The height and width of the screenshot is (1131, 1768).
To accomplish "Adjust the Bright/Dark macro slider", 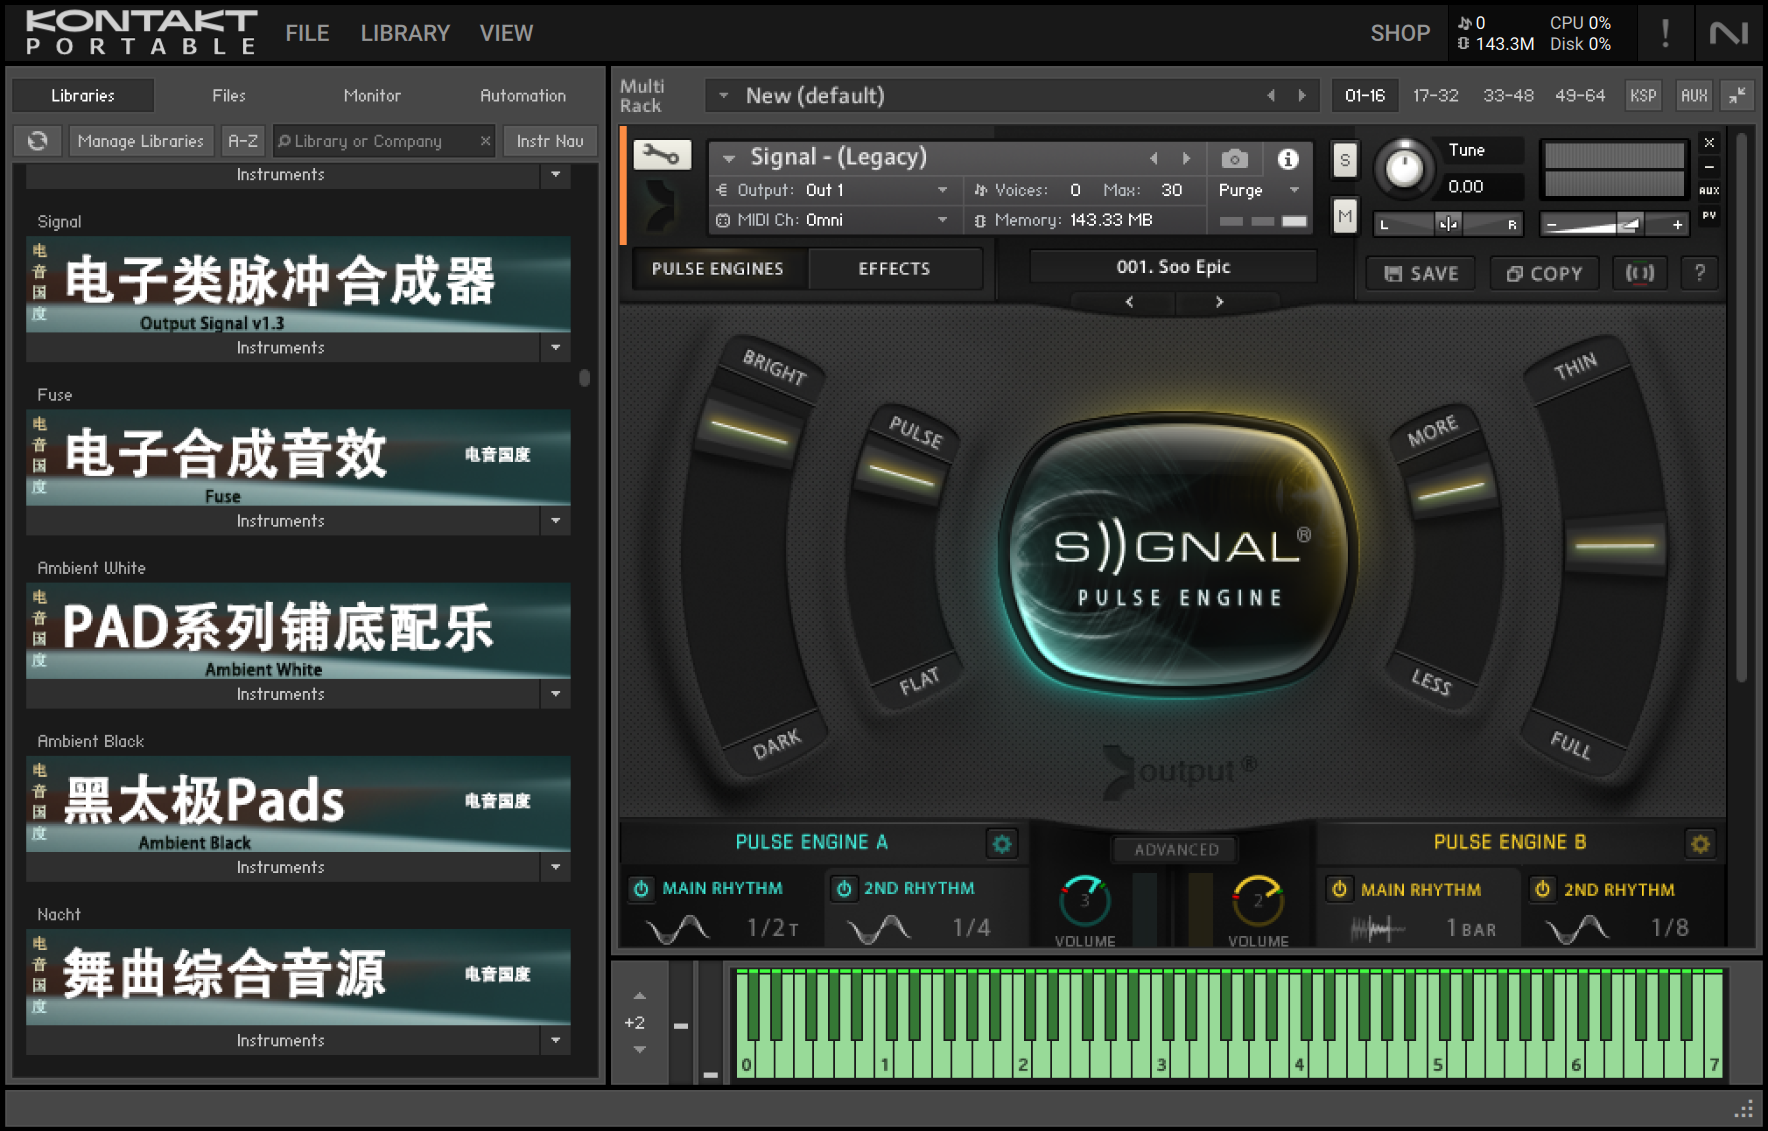I will pyautogui.click(x=750, y=431).
